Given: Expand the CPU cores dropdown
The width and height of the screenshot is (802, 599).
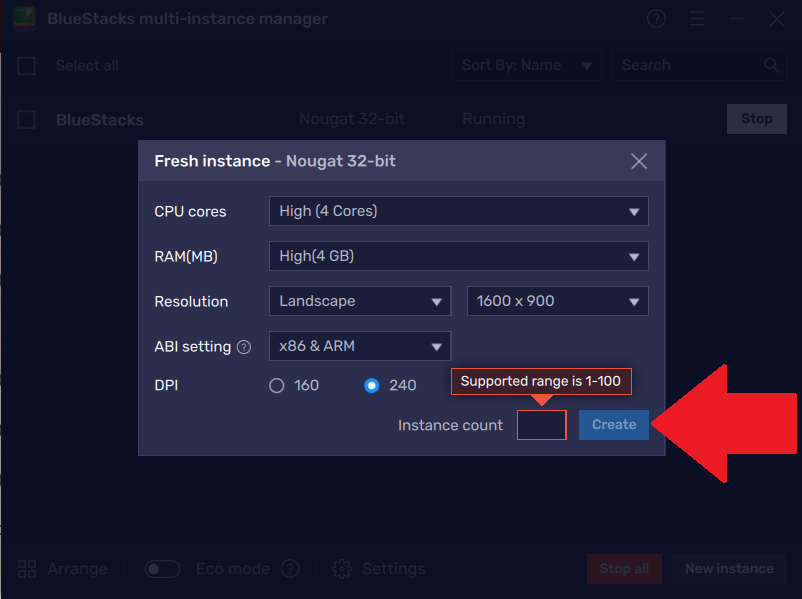Looking at the screenshot, I should [458, 211].
